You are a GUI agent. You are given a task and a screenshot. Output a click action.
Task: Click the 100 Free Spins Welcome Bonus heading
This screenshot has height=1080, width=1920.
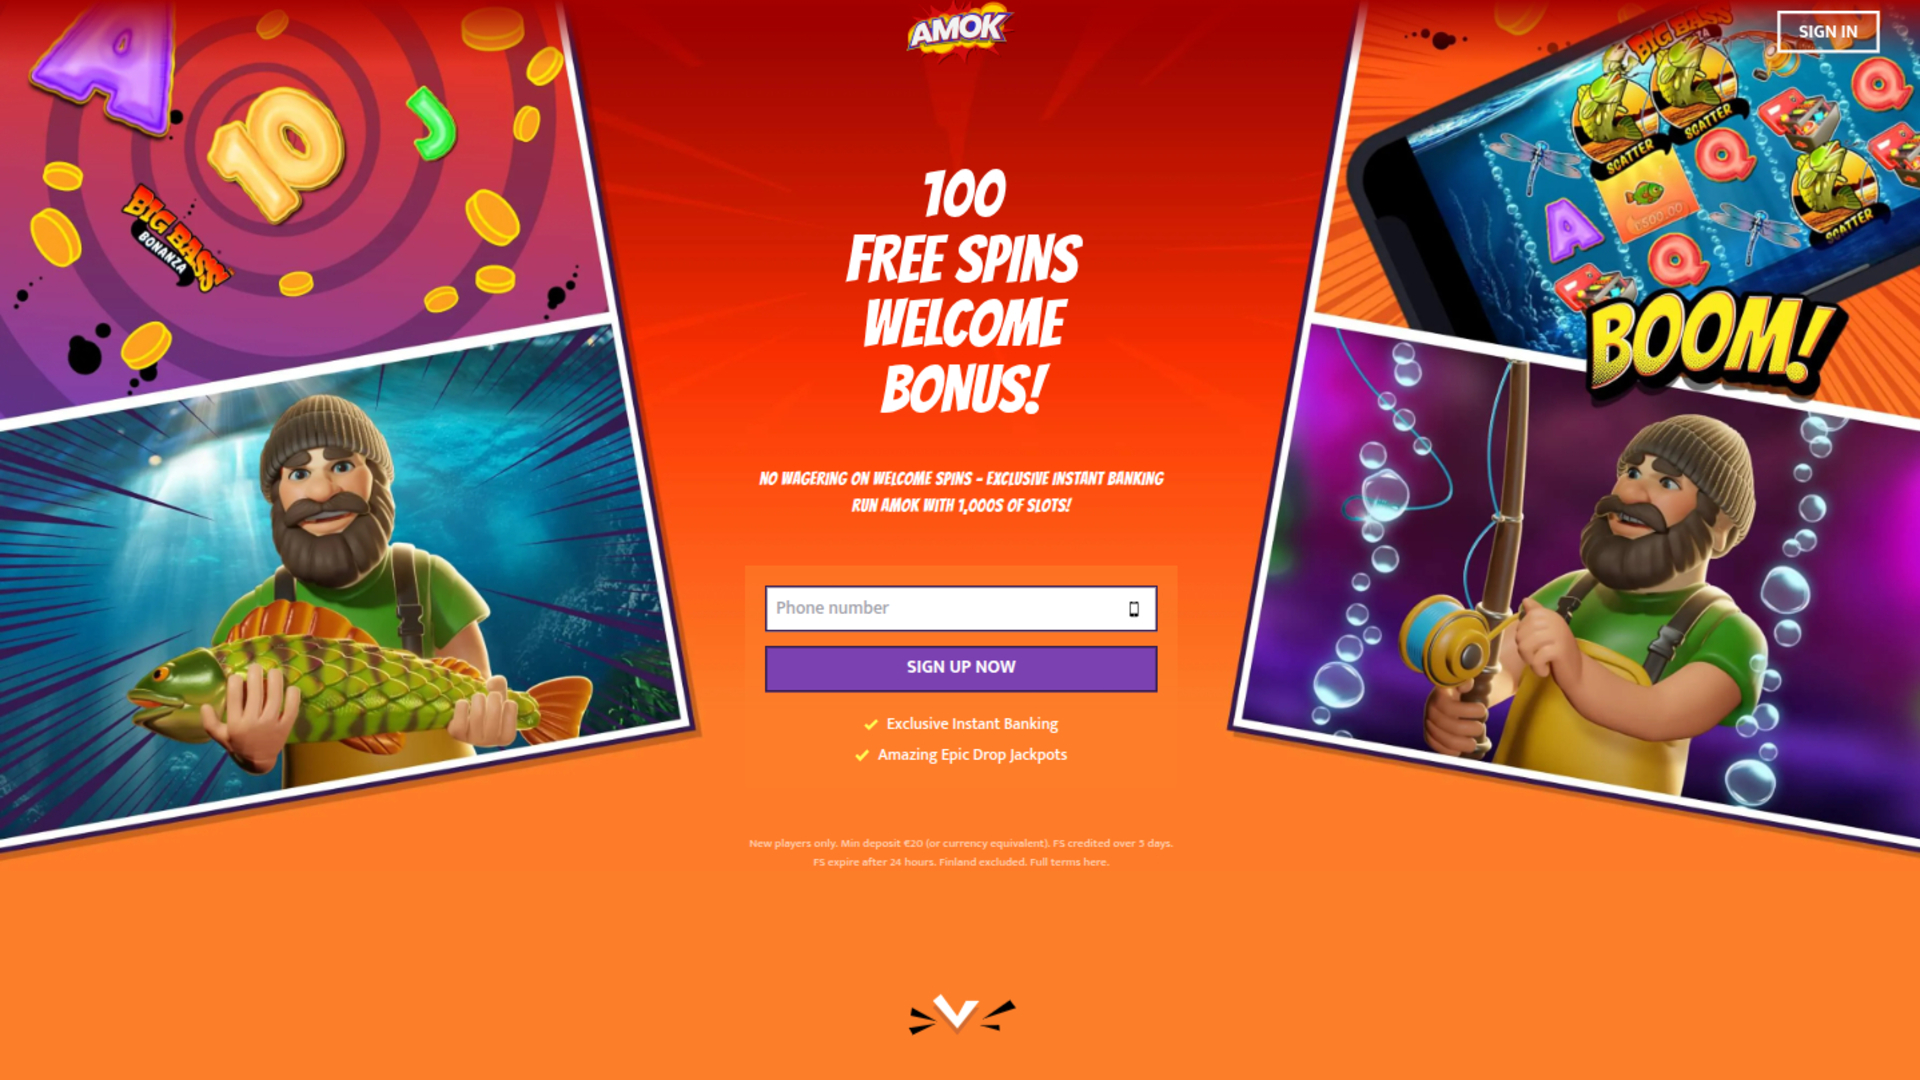963,290
